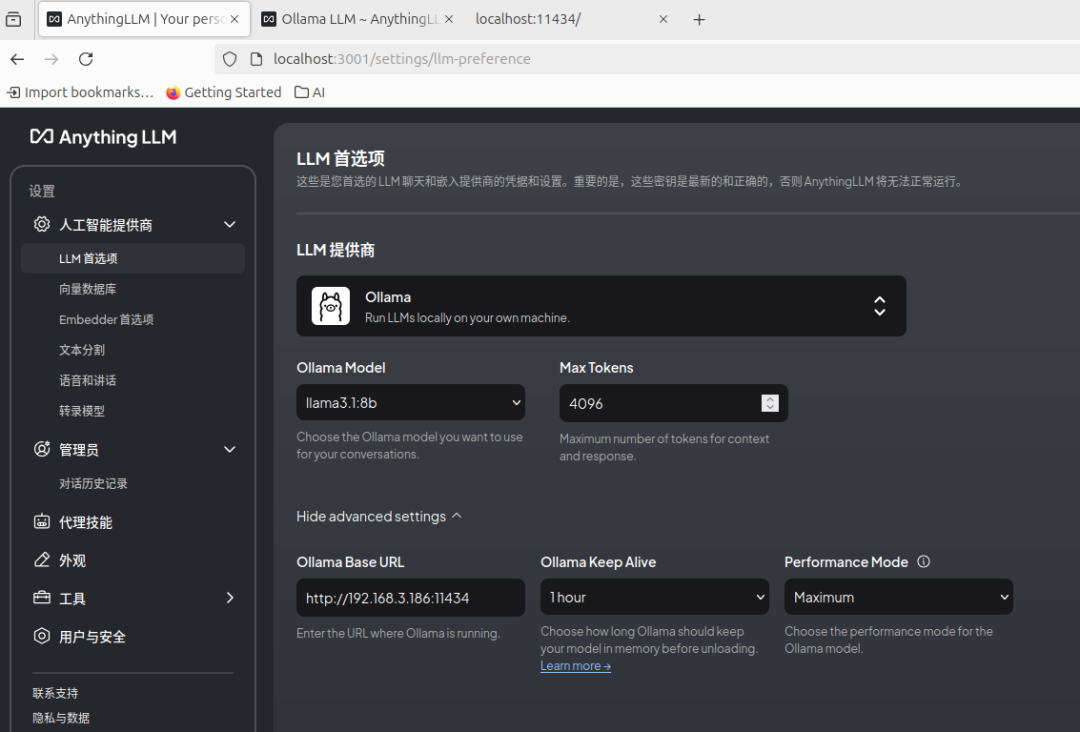Open the Ollama Model dropdown

pos(410,403)
